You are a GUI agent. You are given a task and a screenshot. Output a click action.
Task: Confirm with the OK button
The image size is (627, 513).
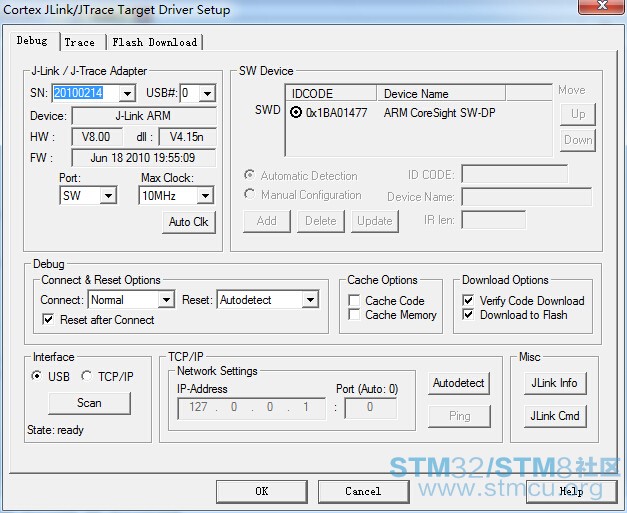(262, 491)
